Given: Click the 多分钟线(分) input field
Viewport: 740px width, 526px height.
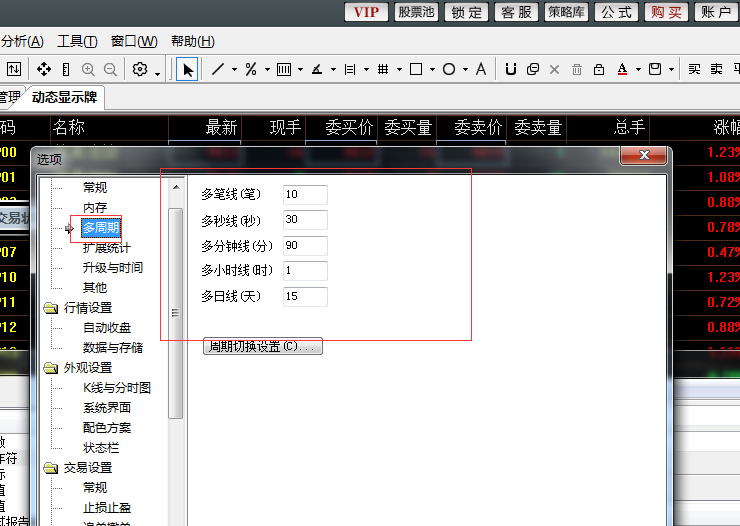Looking at the screenshot, I should tap(305, 245).
